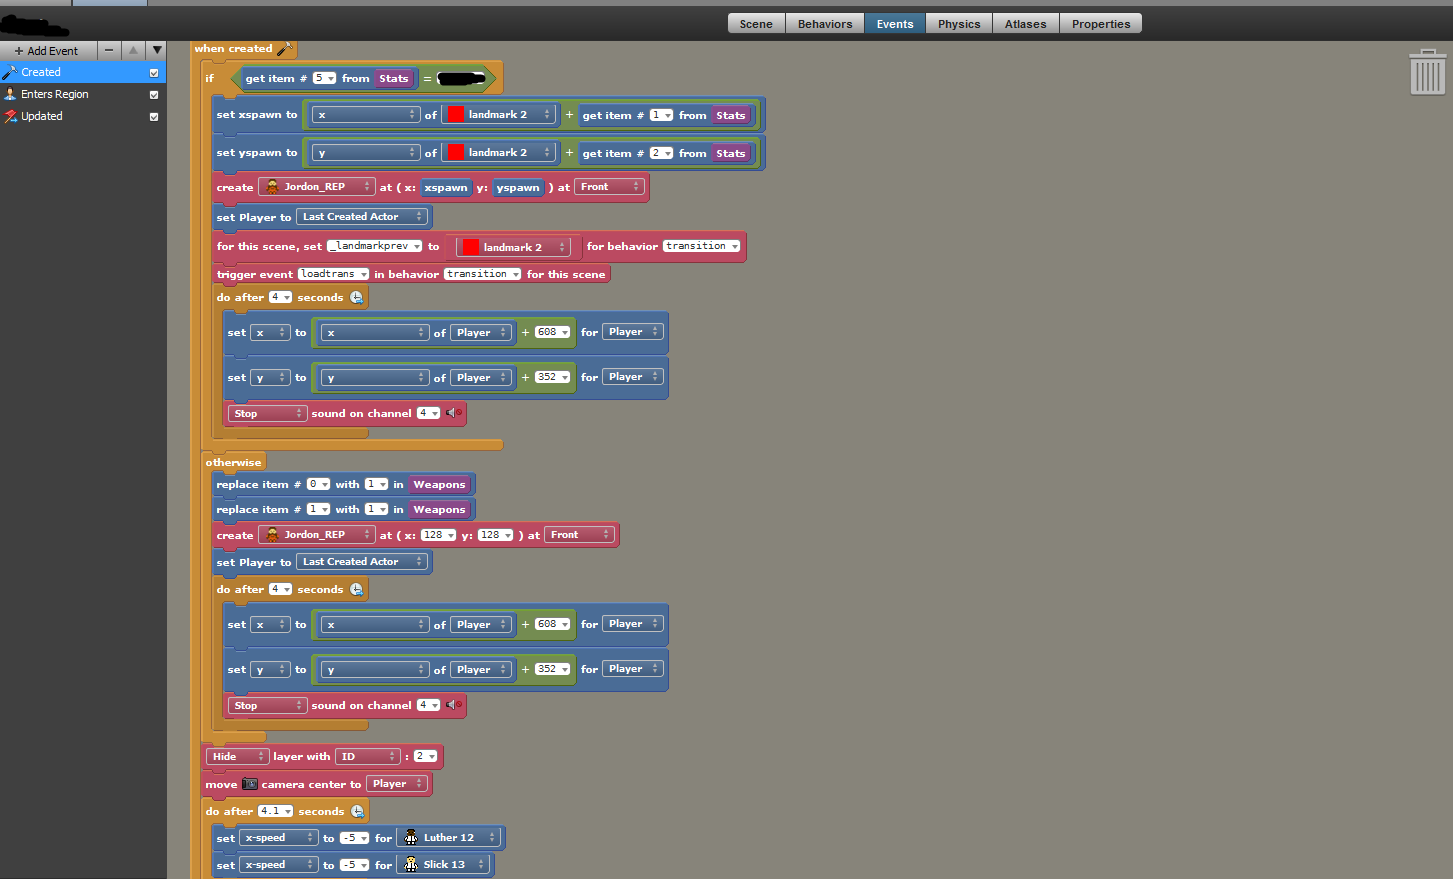
Task: Toggle the Updated event checkbox
Action: [154, 117]
